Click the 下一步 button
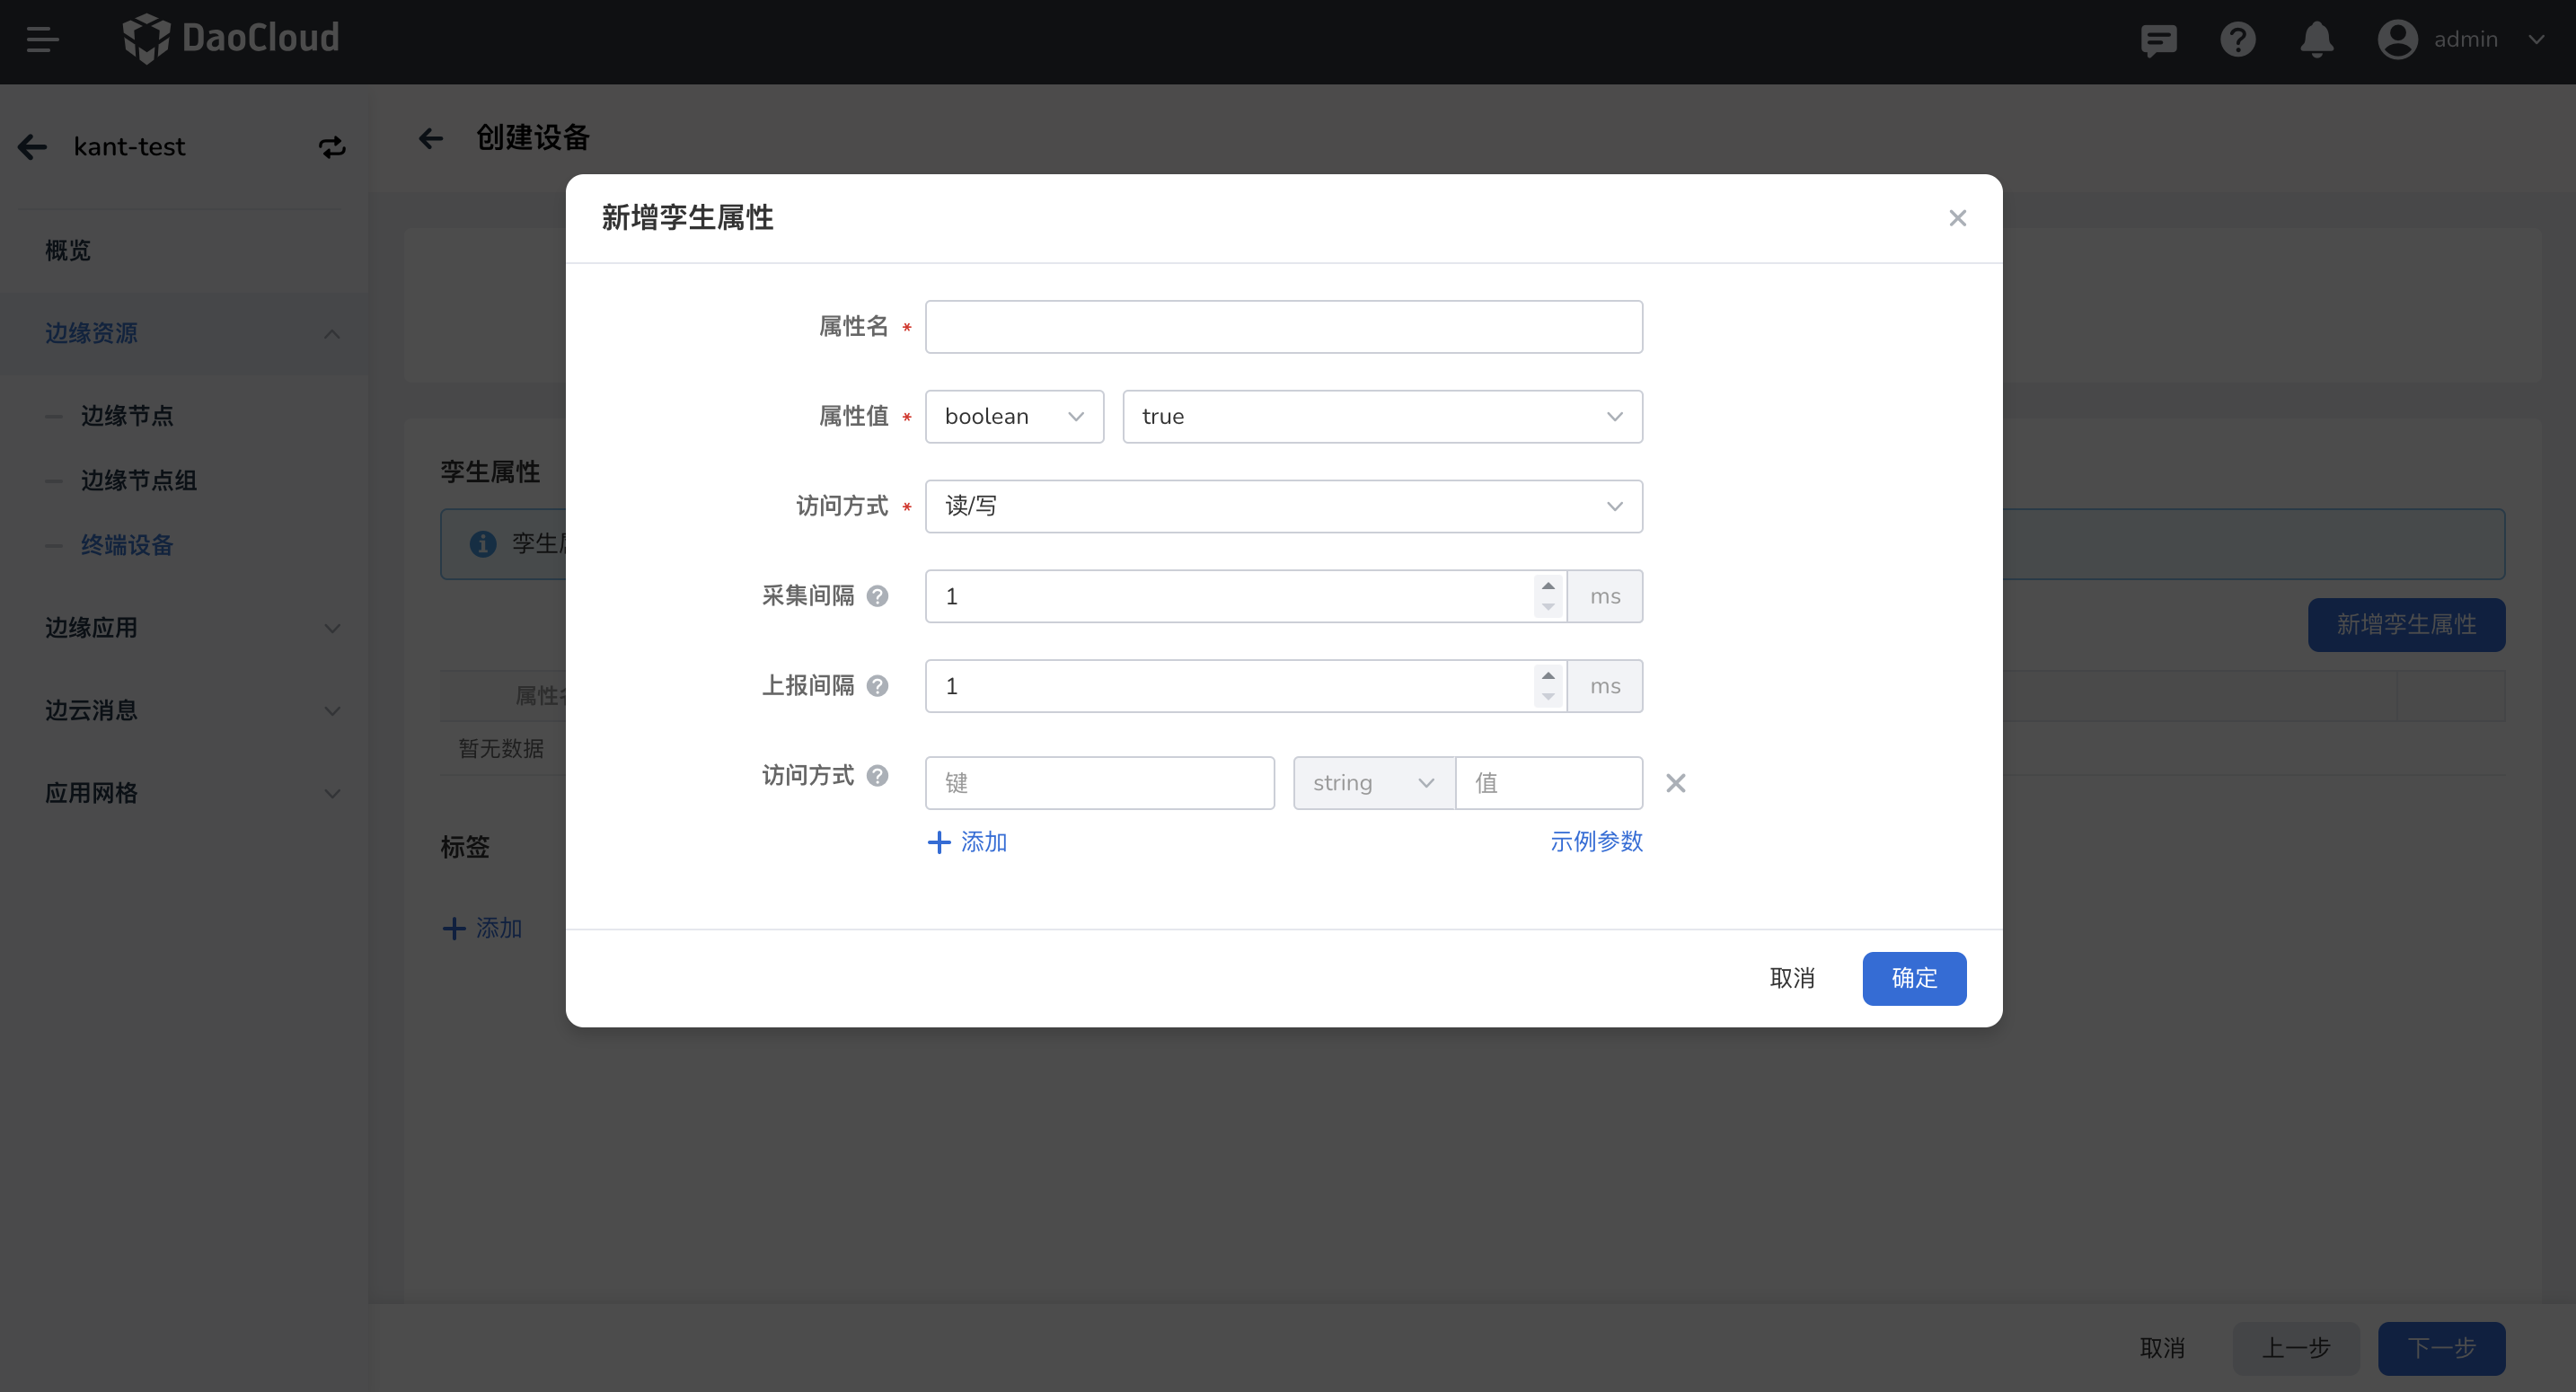2576x1392 pixels. [x=2440, y=1348]
